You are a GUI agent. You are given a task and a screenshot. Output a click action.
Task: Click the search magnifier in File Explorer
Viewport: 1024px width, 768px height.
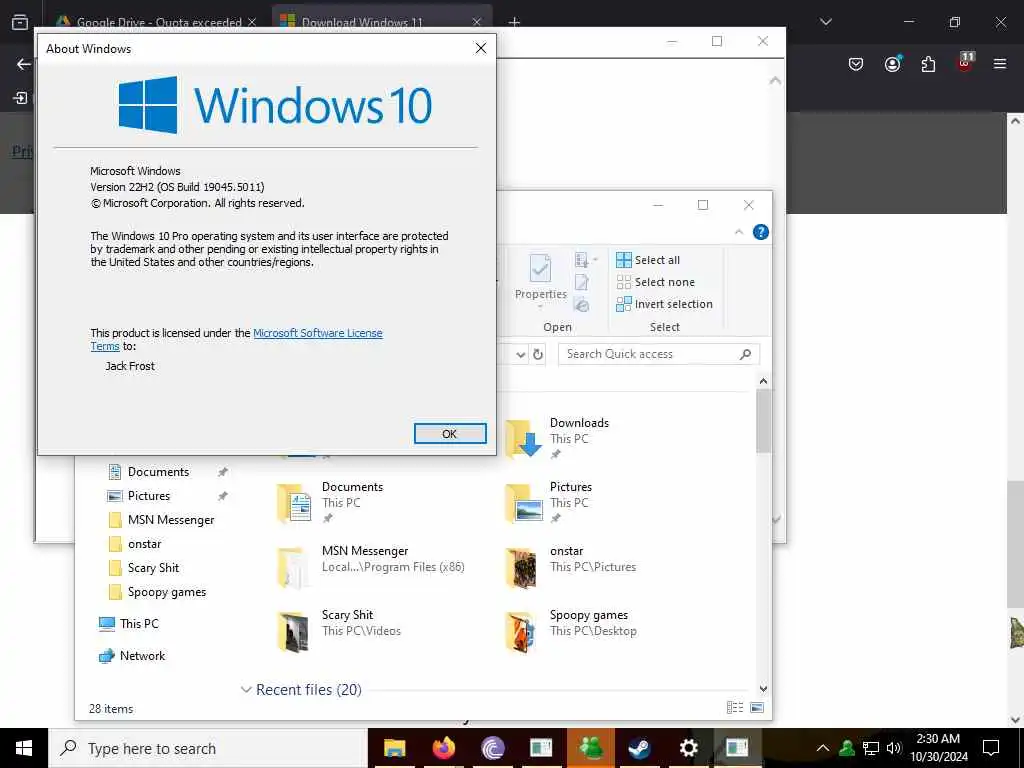pyautogui.click(x=745, y=354)
